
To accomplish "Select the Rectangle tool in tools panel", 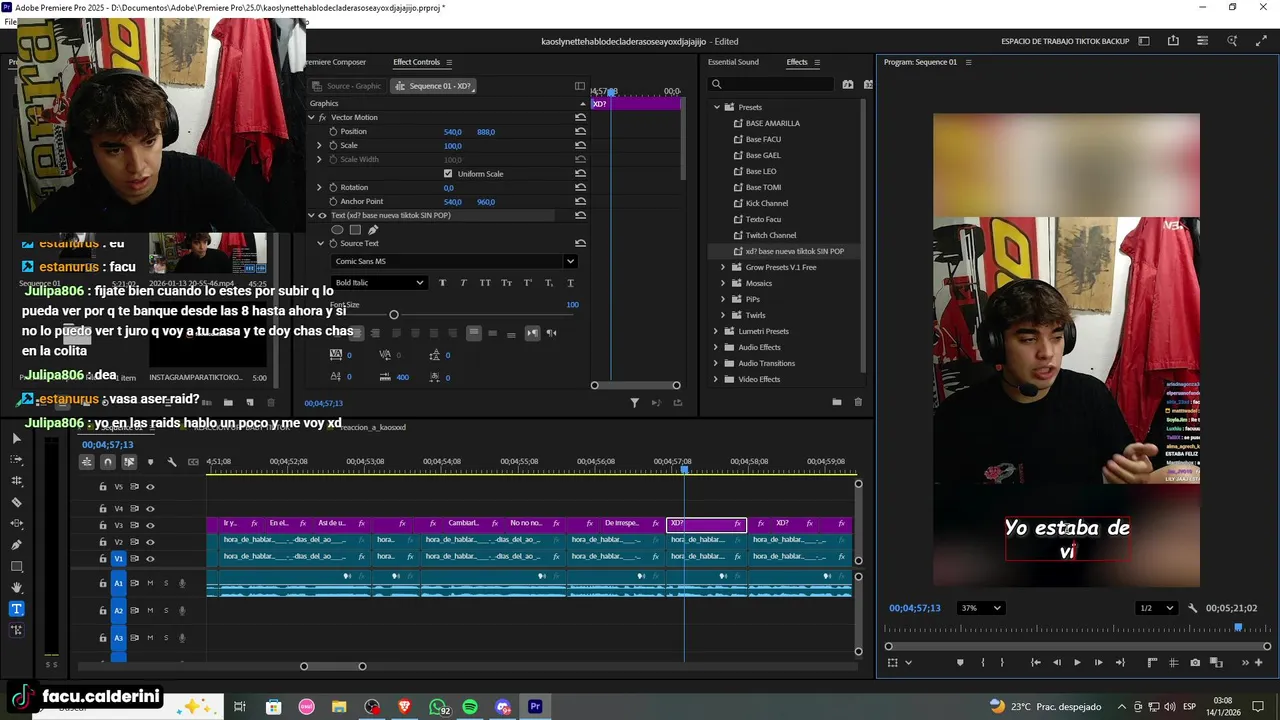I will [x=16, y=566].
